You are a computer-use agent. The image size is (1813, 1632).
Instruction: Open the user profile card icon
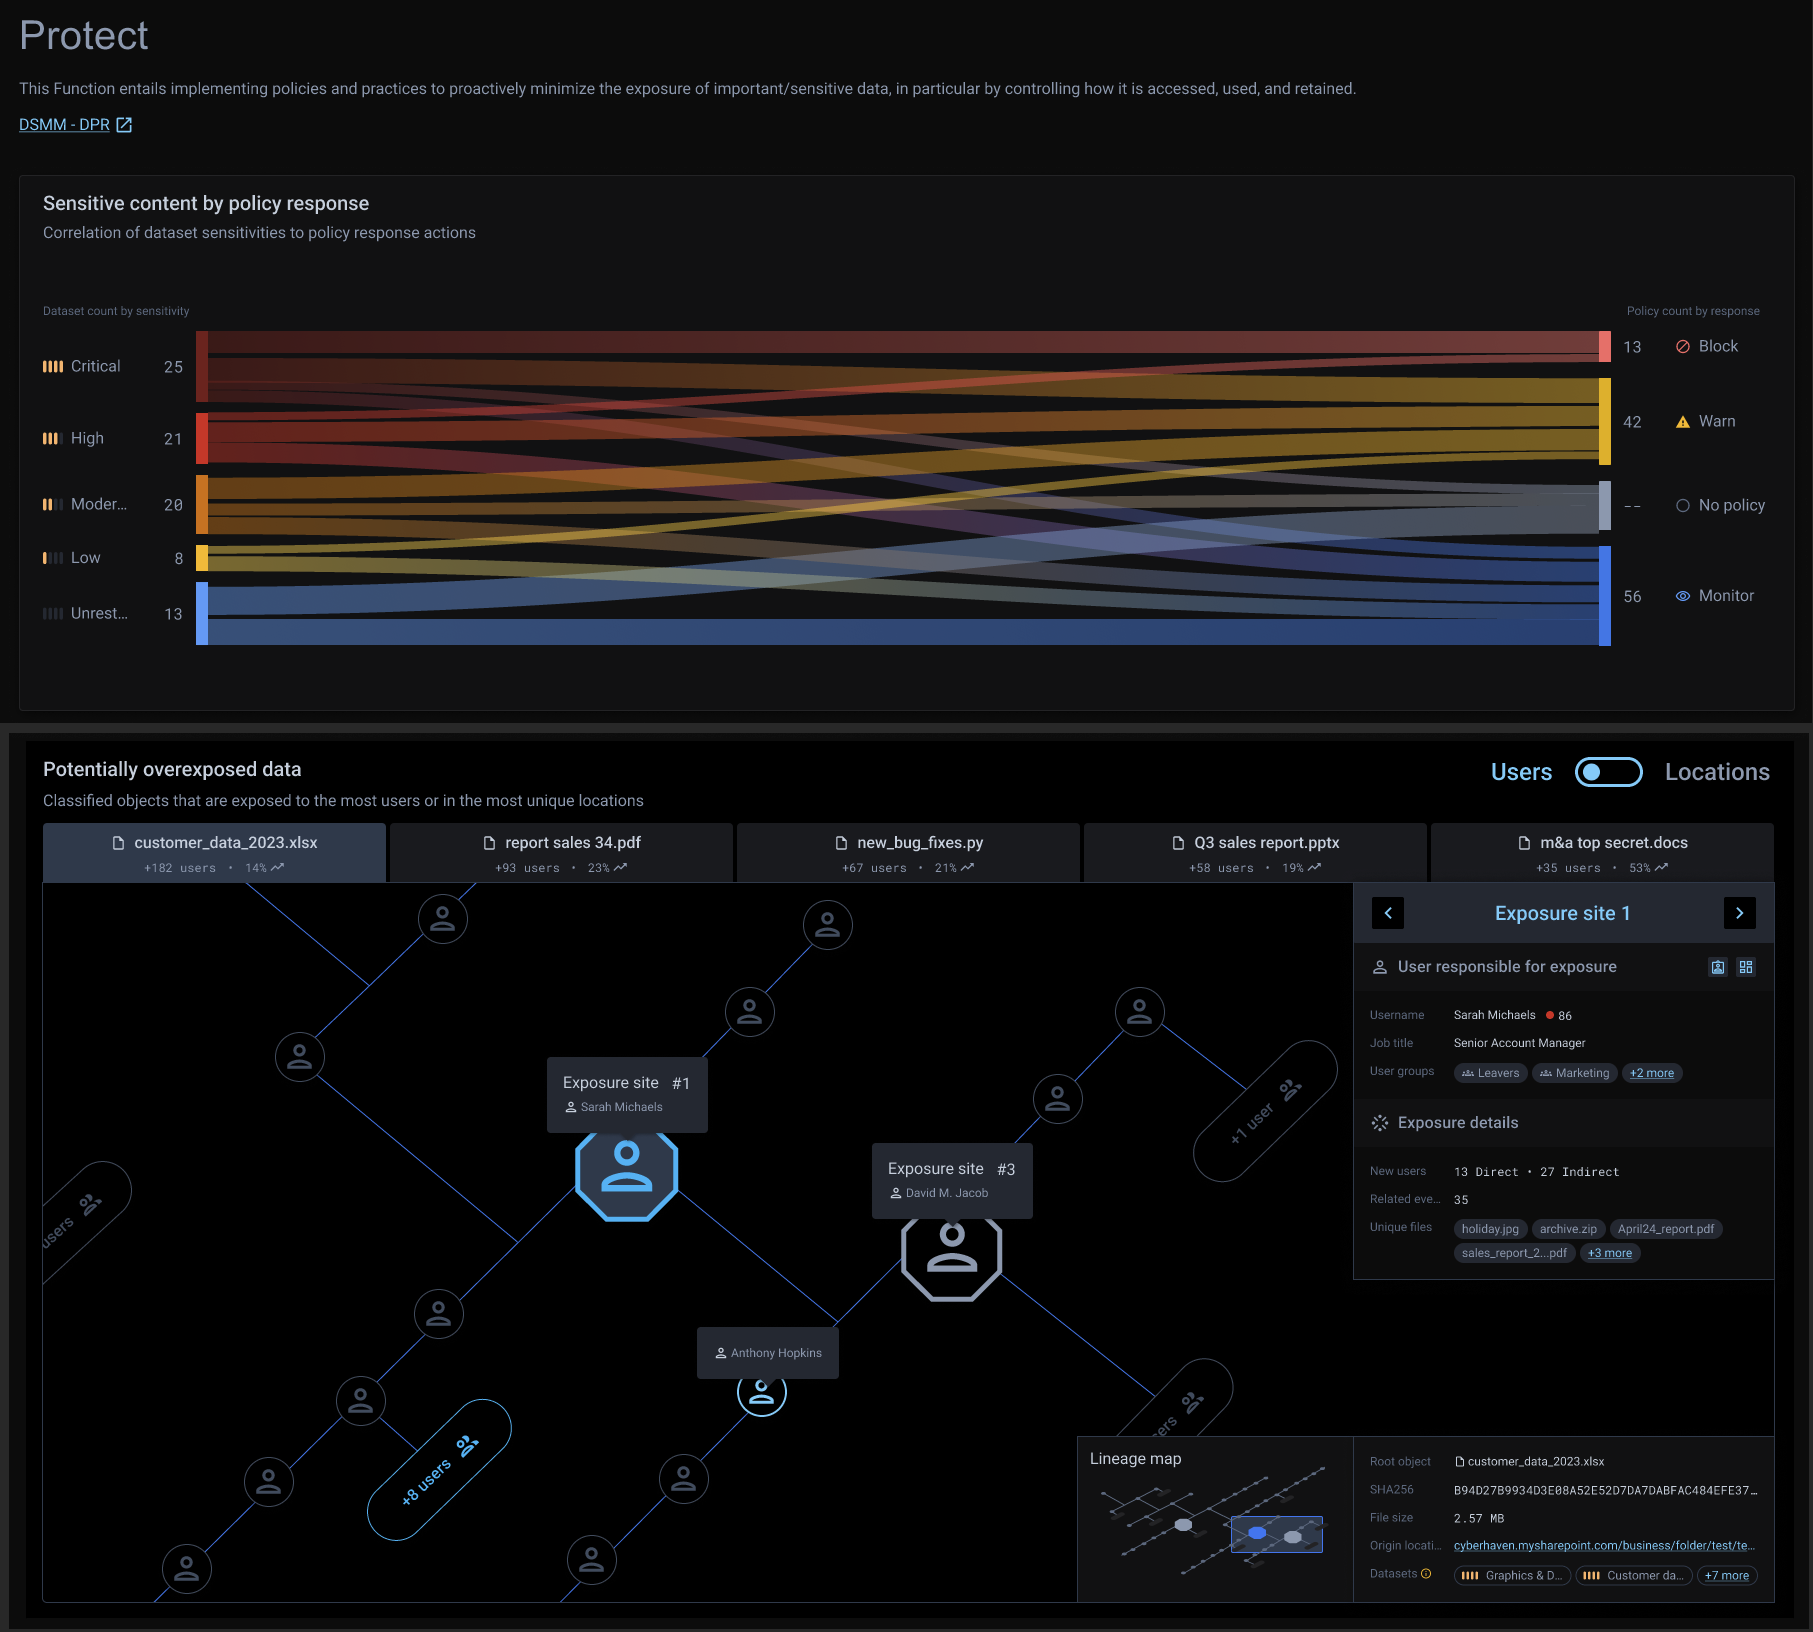1718,967
